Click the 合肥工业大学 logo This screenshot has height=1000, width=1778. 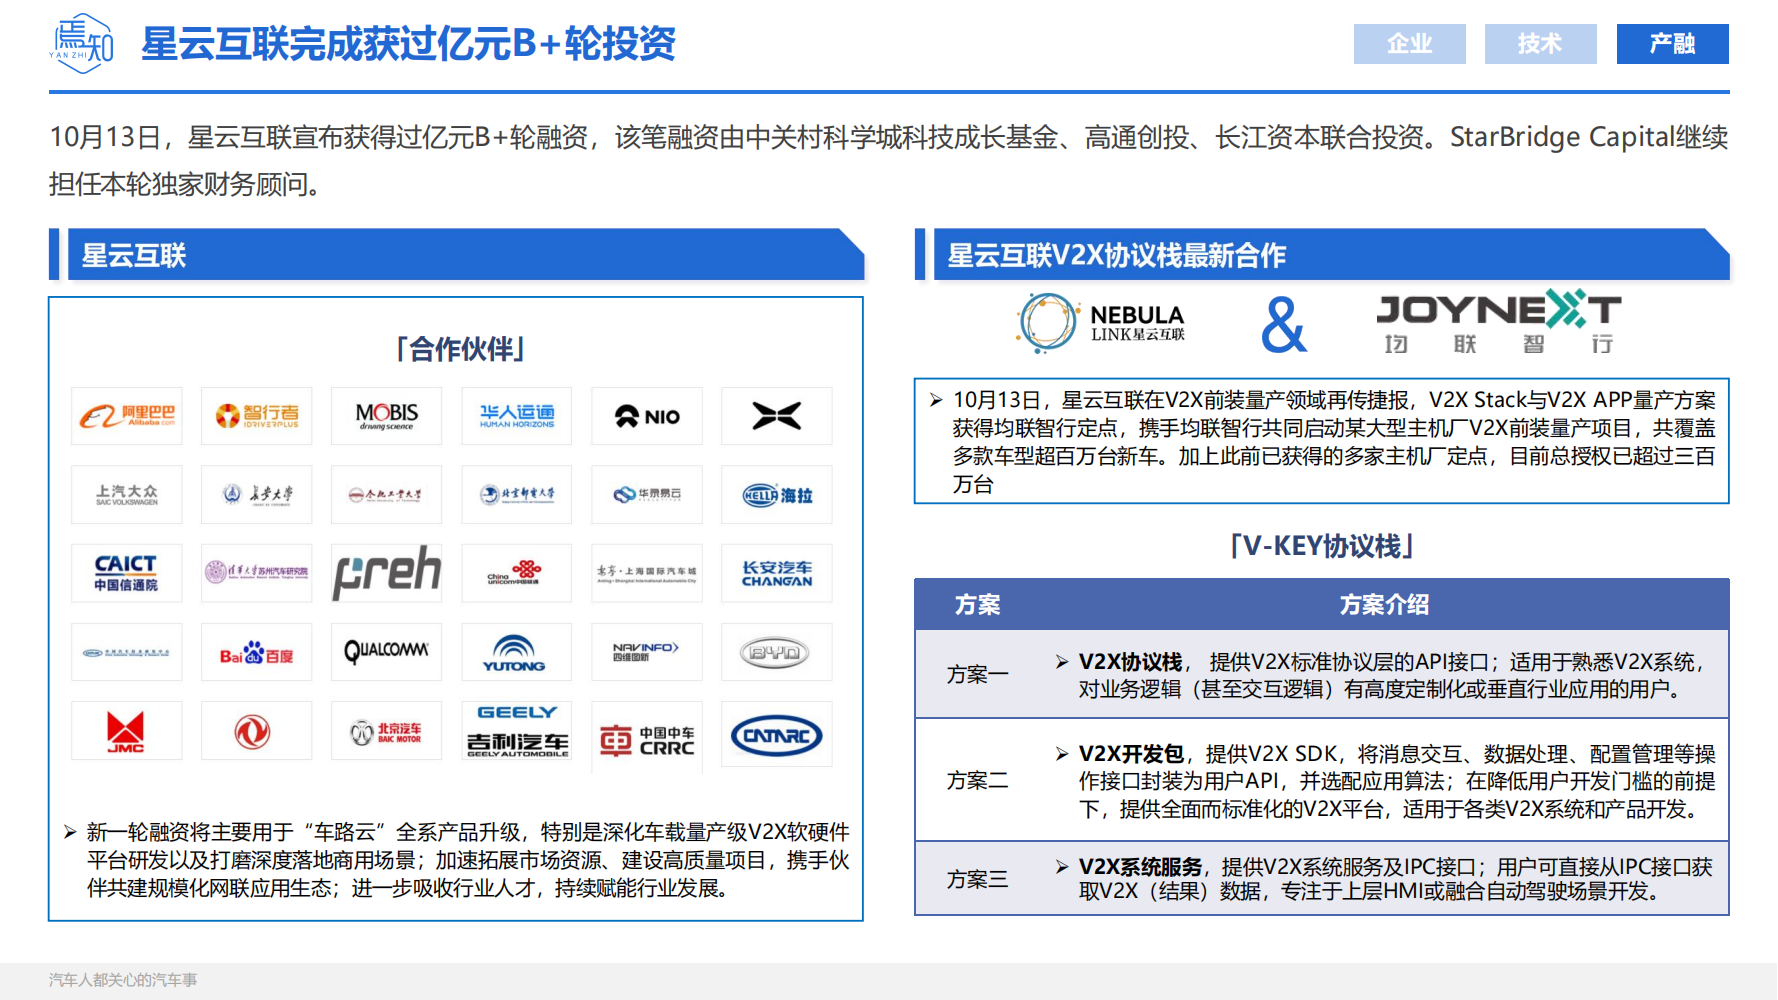point(387,494)
